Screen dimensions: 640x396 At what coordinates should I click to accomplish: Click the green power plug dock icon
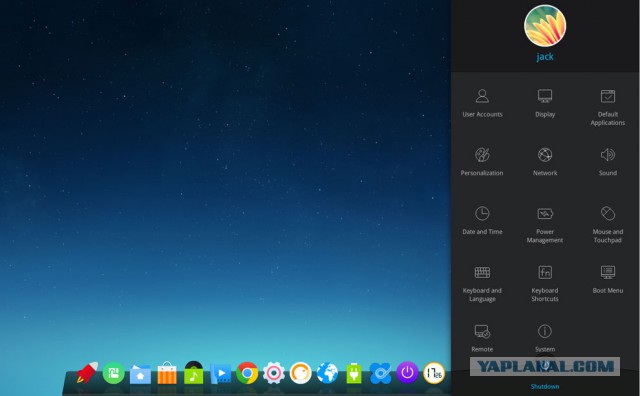354,373
